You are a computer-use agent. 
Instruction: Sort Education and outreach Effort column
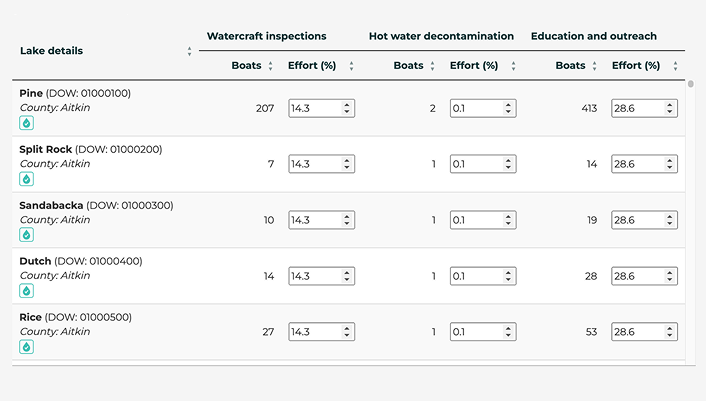[675, 66]
